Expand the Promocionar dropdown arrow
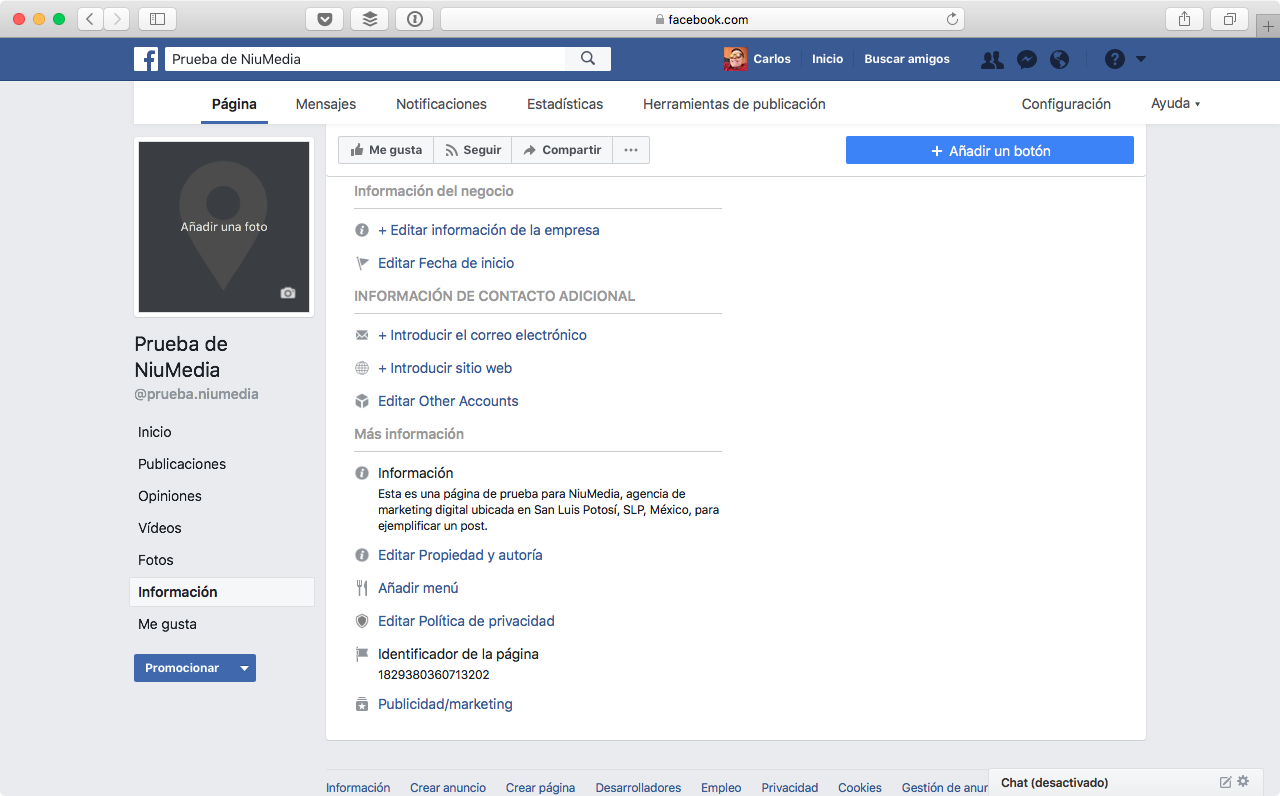 [x=243, y=668]
